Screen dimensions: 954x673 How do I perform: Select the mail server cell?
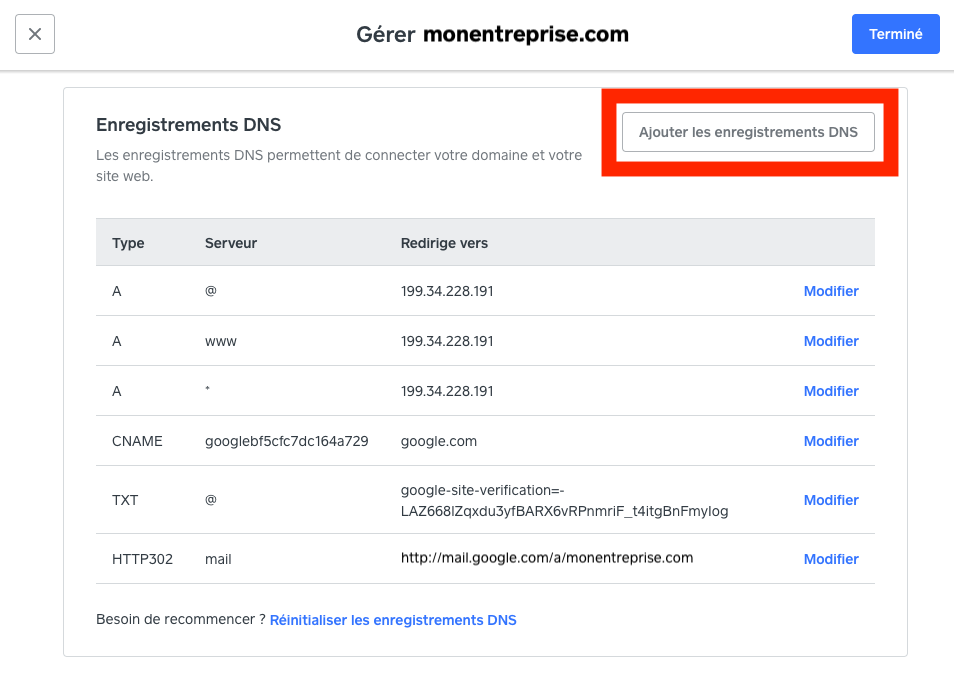[x=218, y=559]
